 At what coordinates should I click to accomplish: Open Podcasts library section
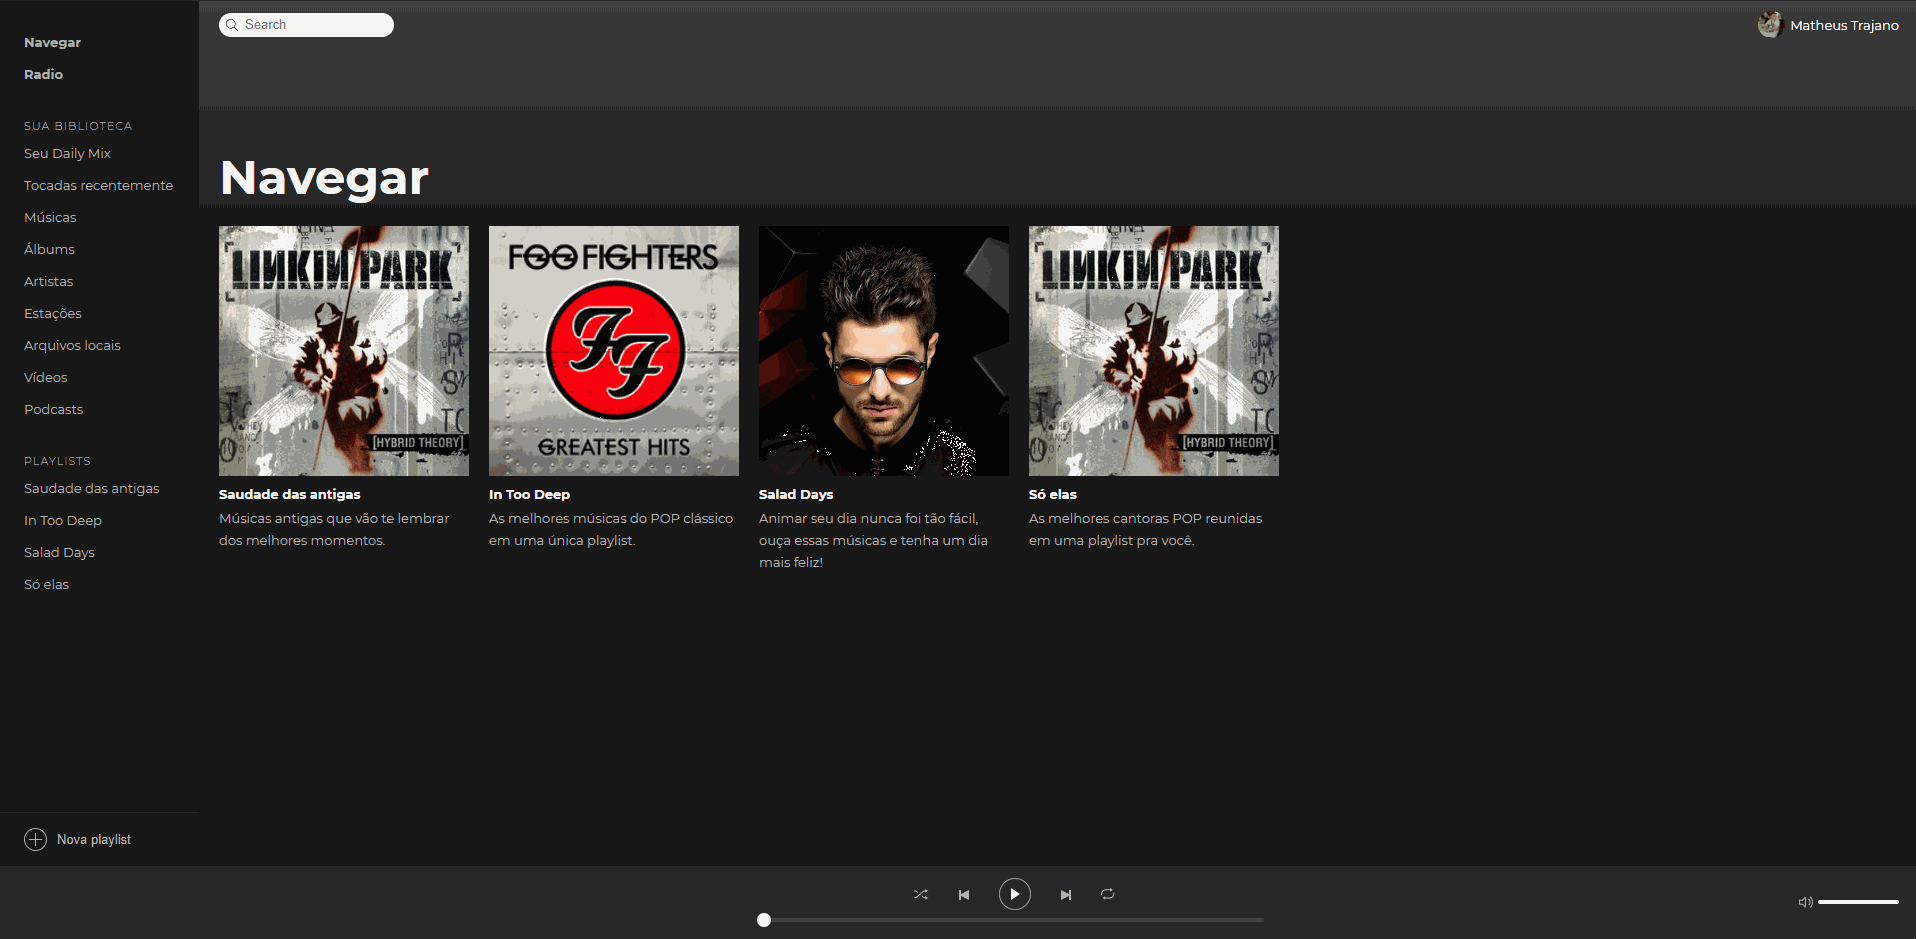pos(53,410)
